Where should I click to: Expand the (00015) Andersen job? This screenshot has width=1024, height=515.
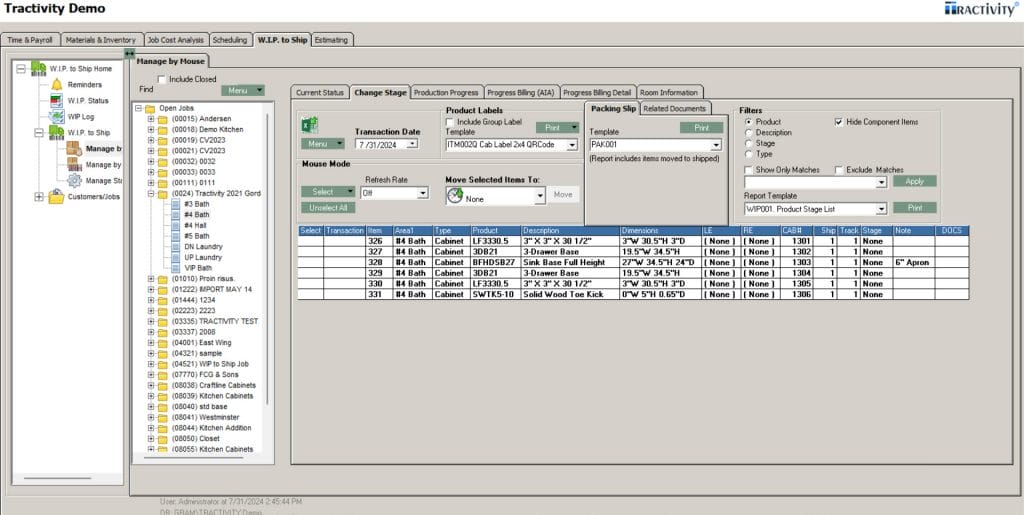pos(151,119)
